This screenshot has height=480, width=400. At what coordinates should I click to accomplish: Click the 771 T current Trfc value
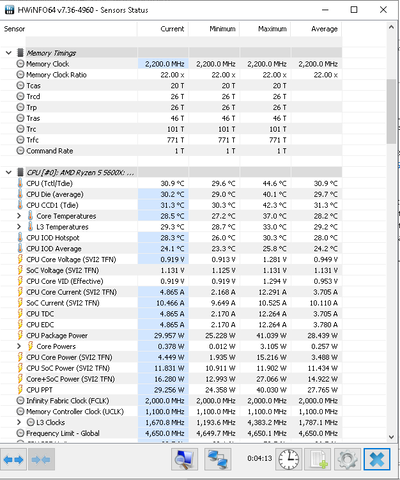coord(176,140)
